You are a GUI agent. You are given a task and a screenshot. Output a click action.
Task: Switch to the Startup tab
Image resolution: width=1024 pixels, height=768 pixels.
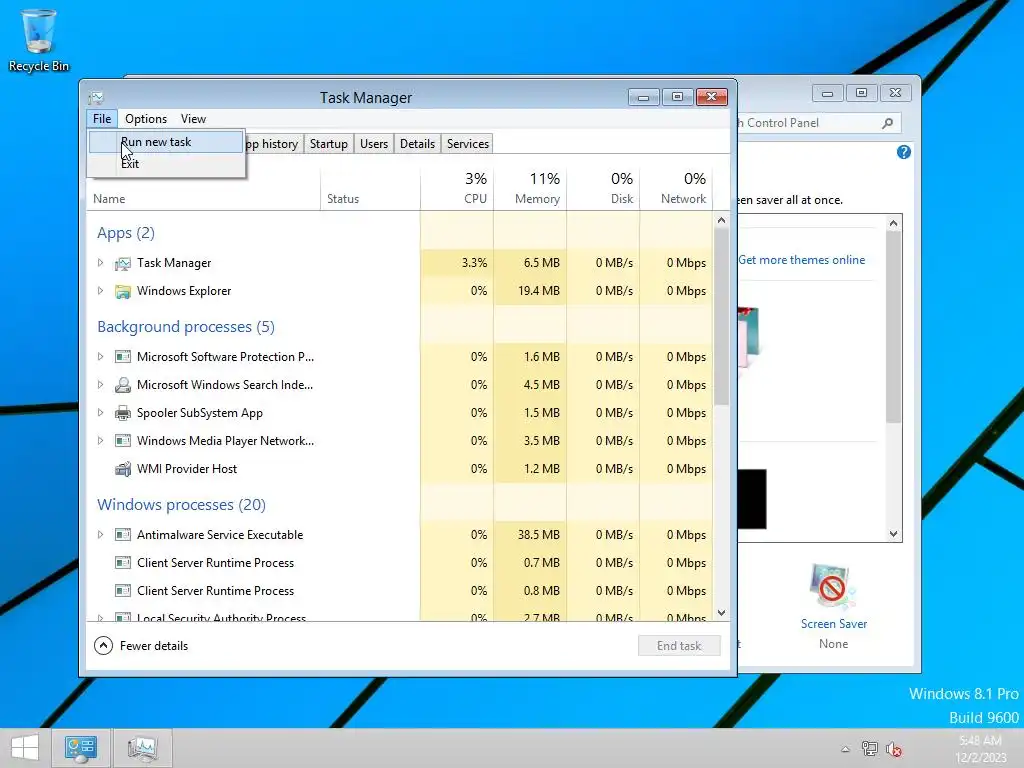coord(328,144)
